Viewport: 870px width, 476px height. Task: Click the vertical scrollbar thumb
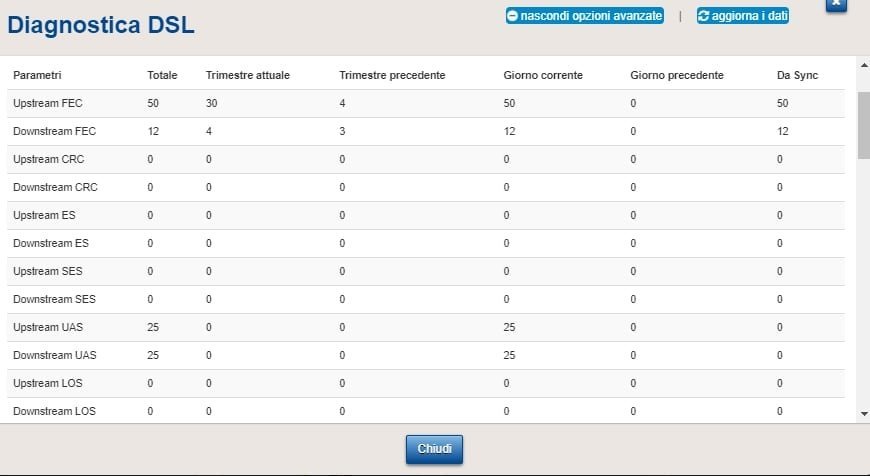coord(864,125)
